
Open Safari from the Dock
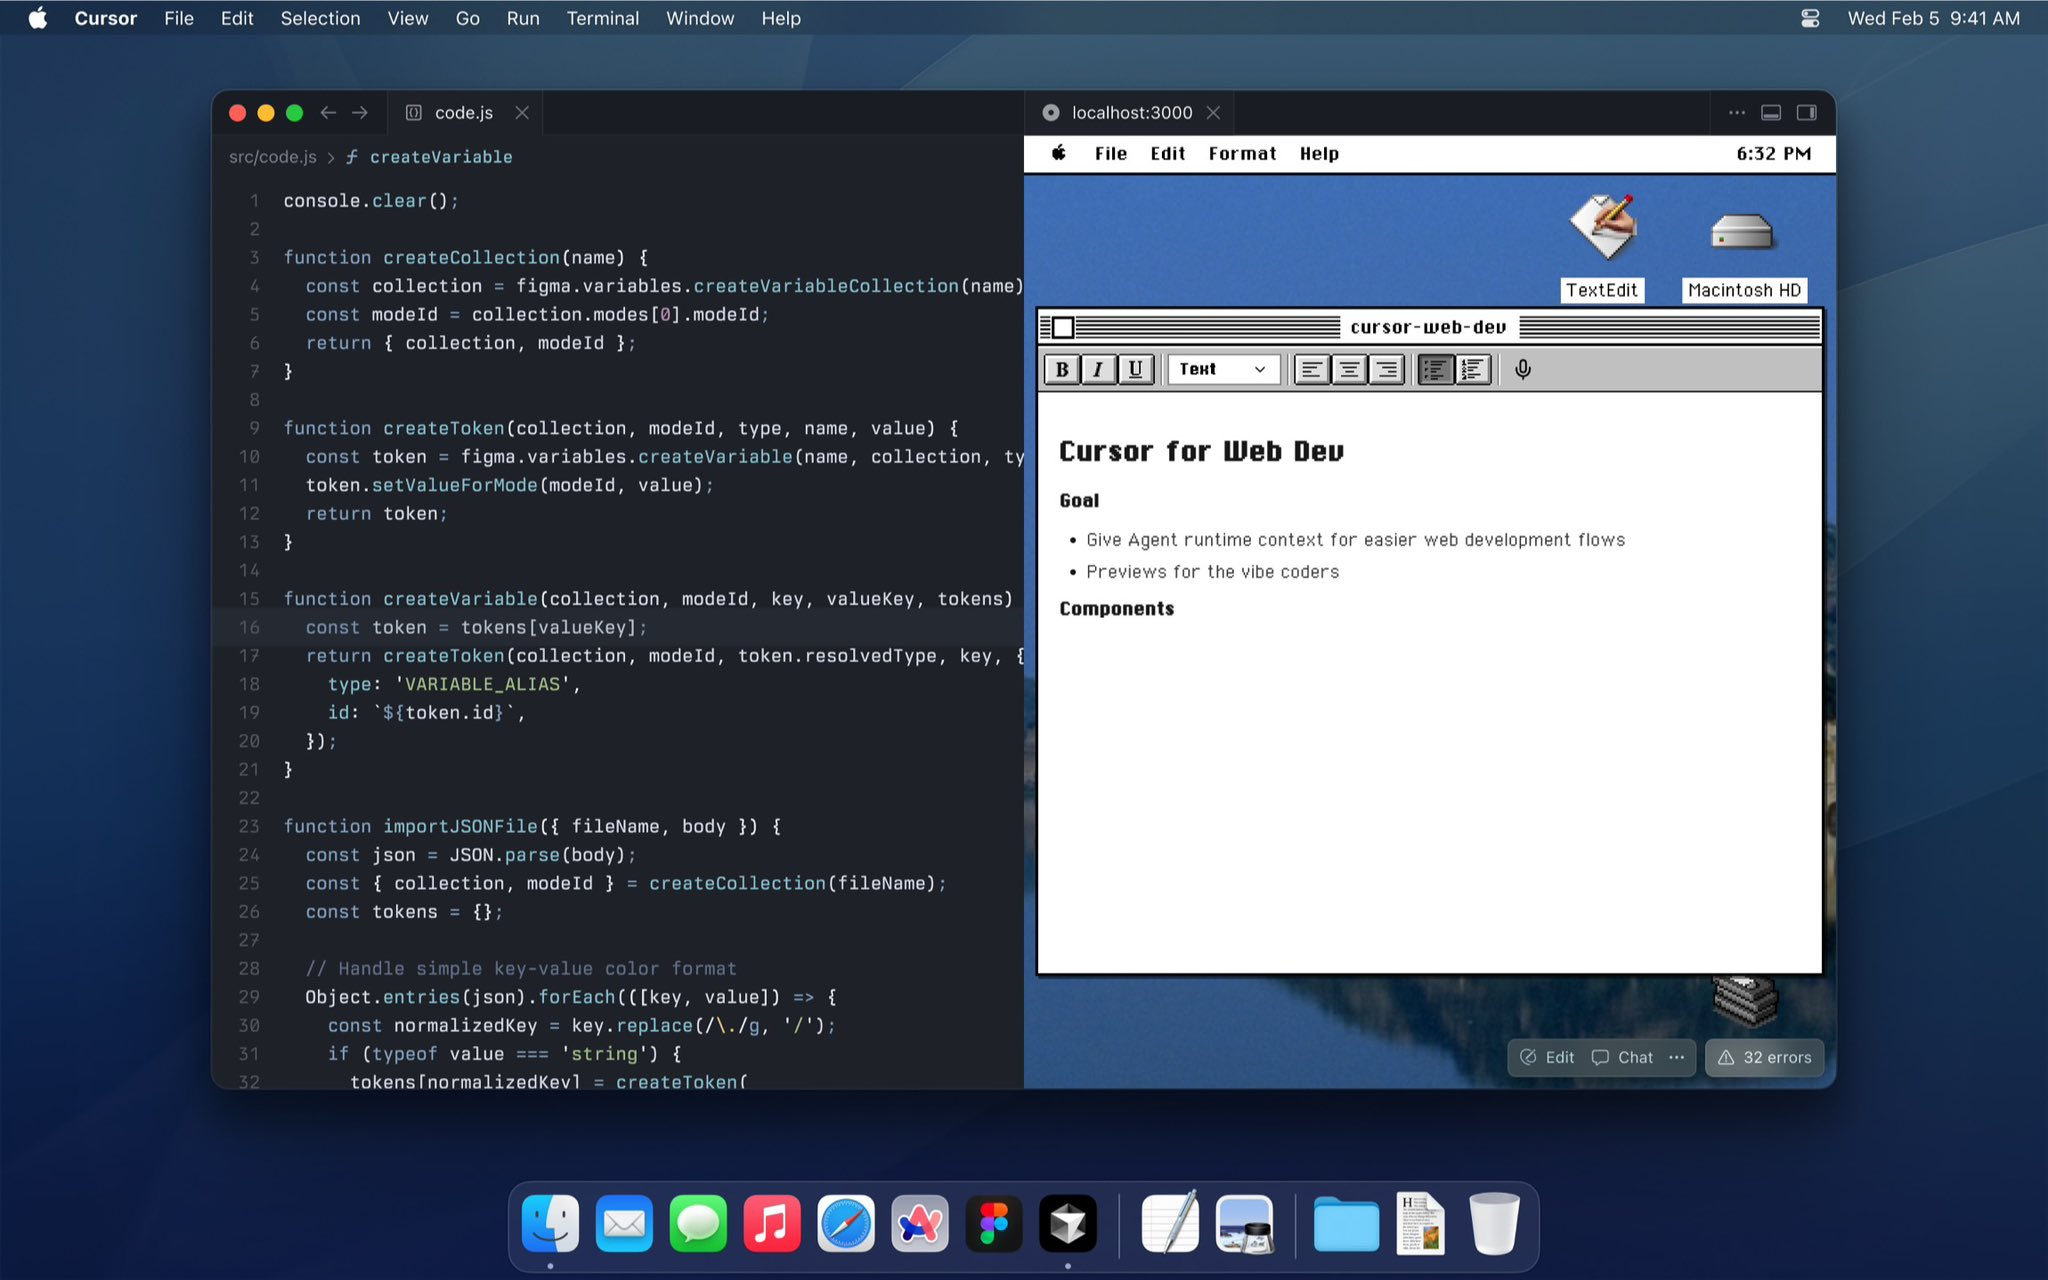point(846,1223)
